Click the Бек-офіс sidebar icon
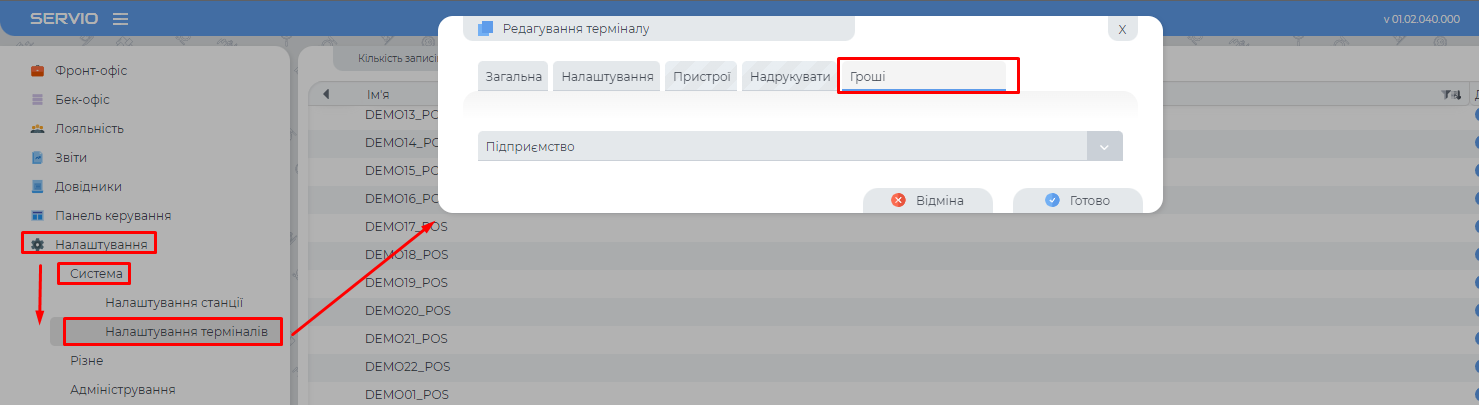This screenshot has height=405, width=1479. (x=37, y=100)
